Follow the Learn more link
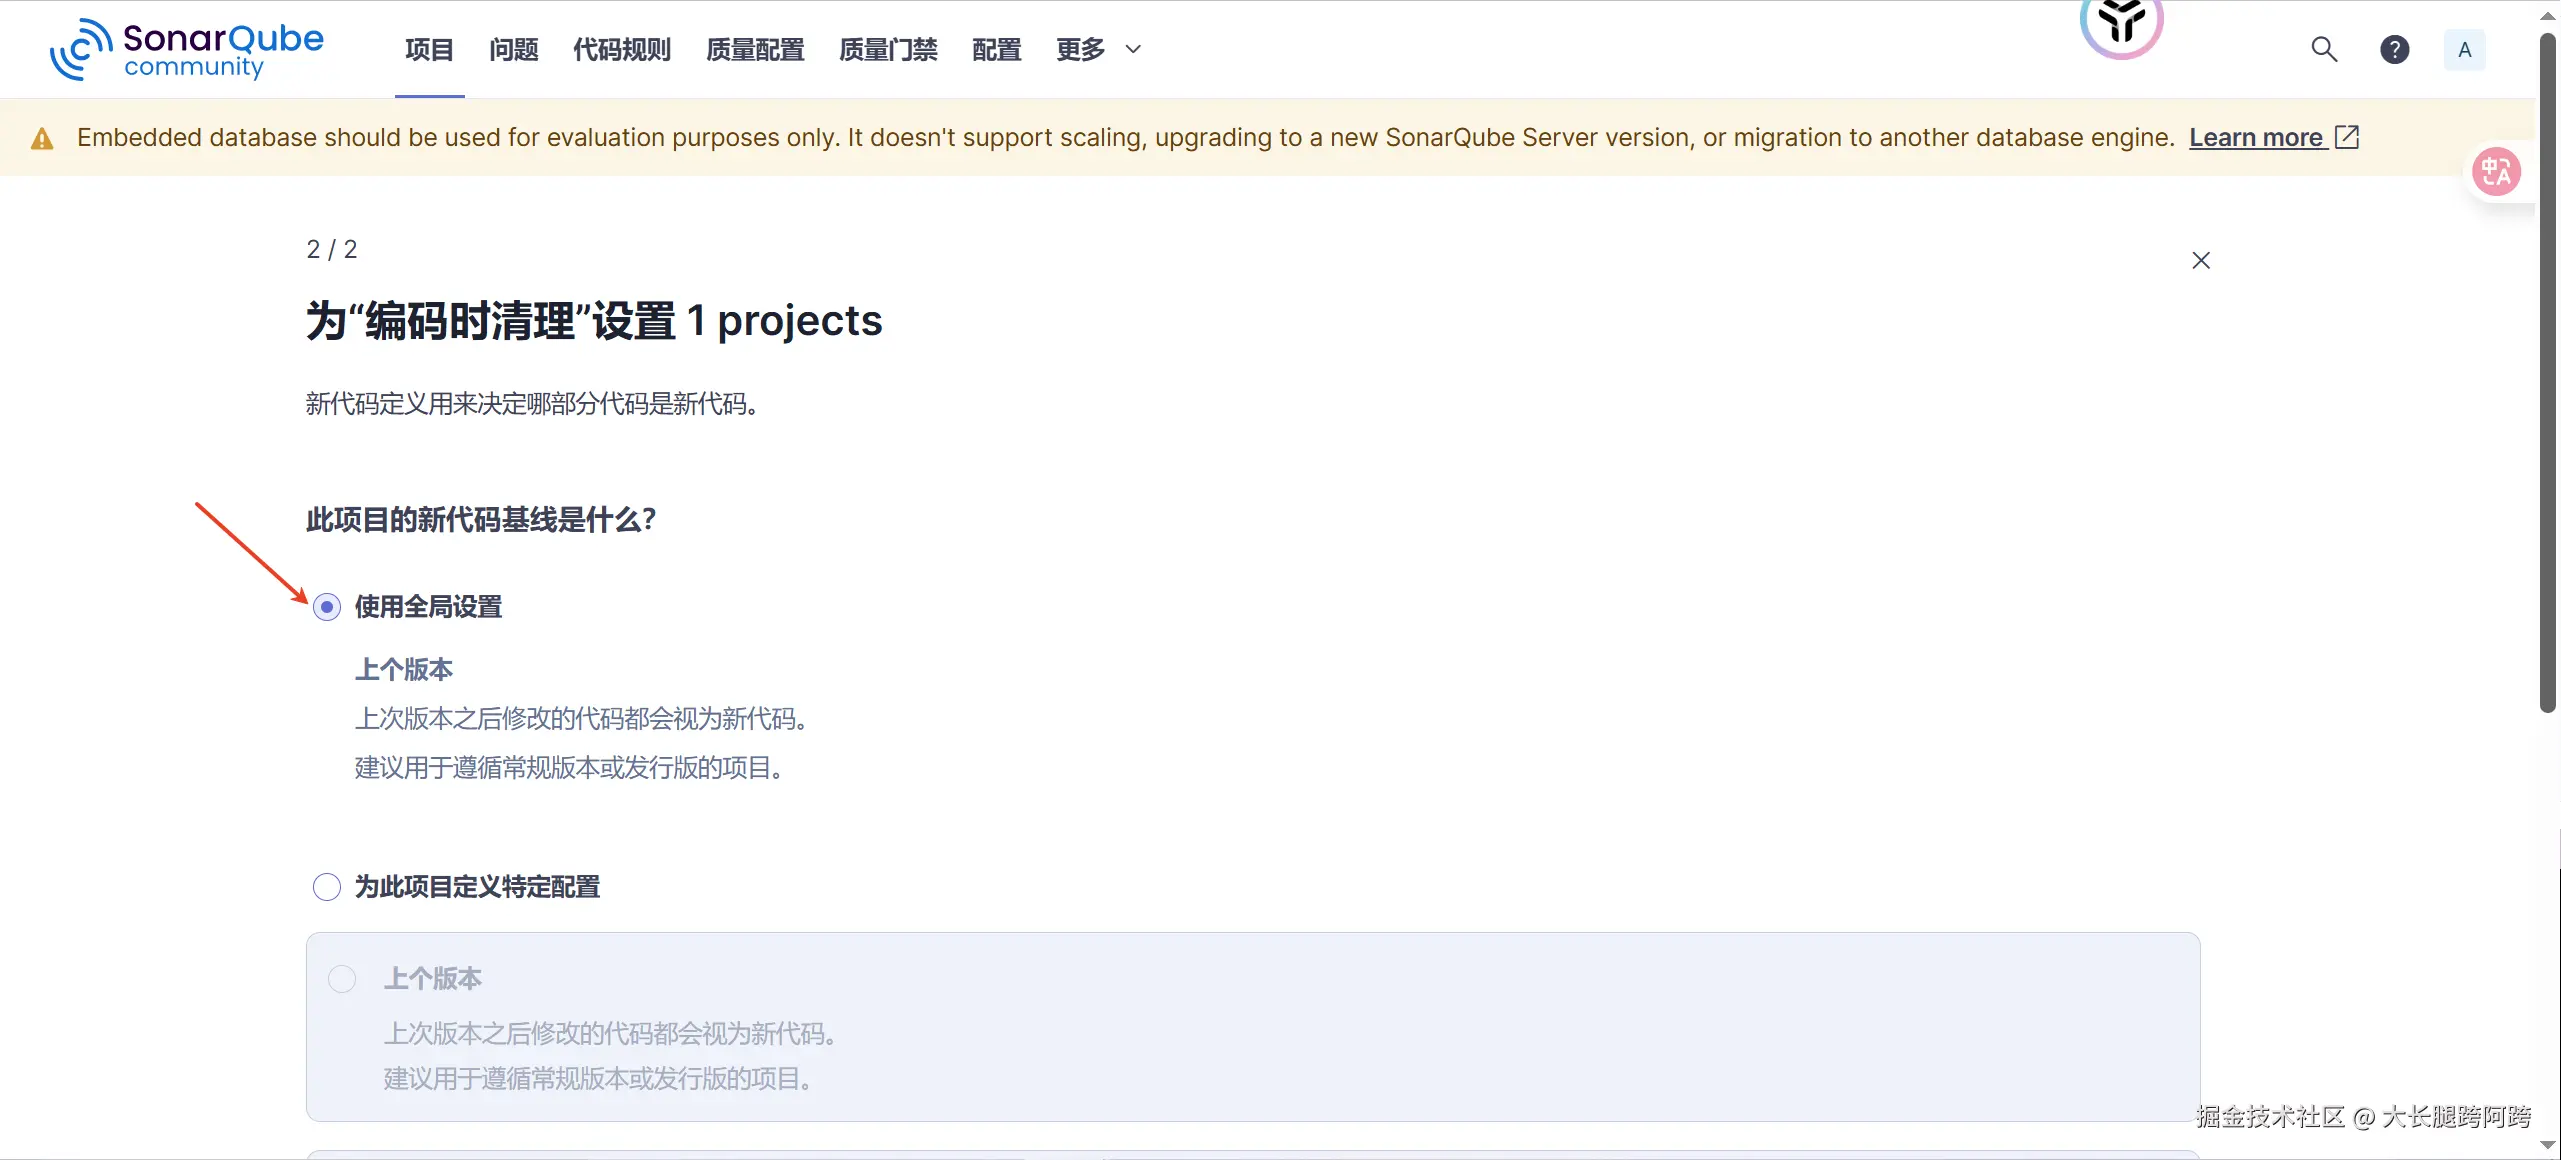This screenshot has height=1160, width=2561. (2255, 137)
